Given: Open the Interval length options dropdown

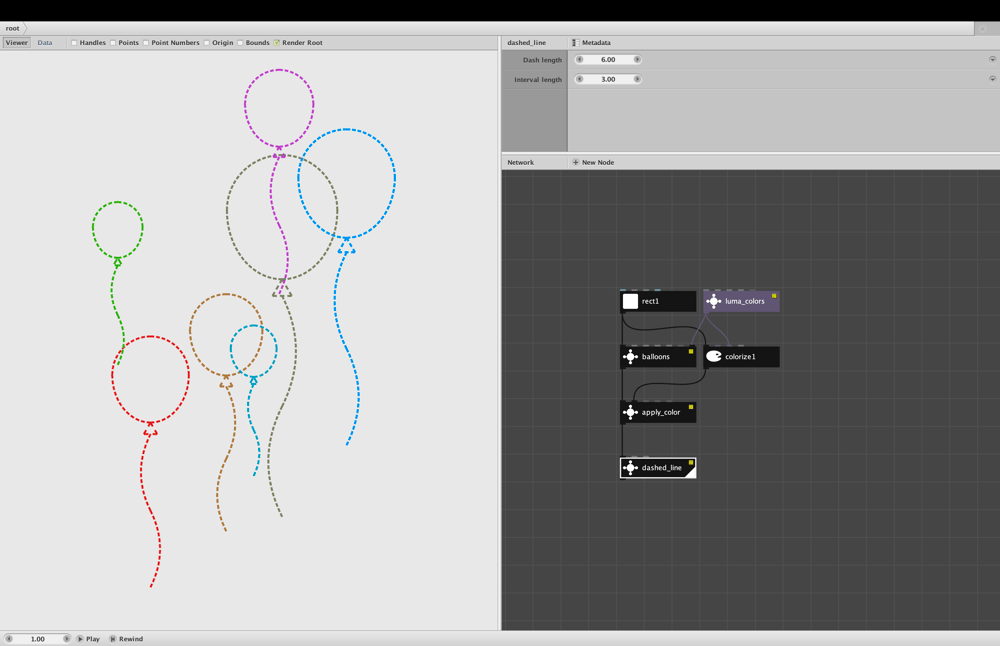Looking at the screenshot, I should click(x=992, y=79).
